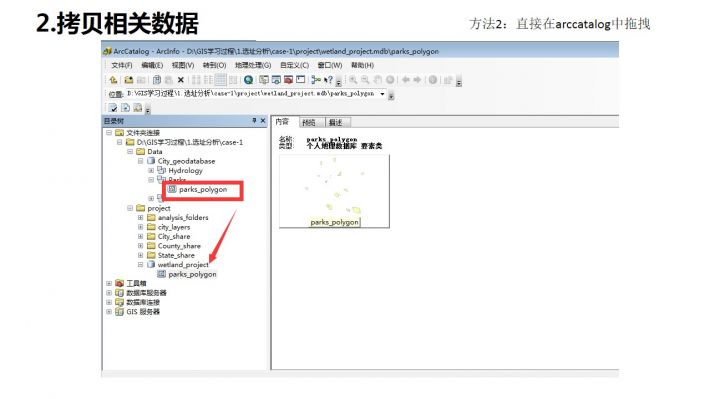
Task: Click the Up One Level toolbar icon
Action: tap(113, 80)
